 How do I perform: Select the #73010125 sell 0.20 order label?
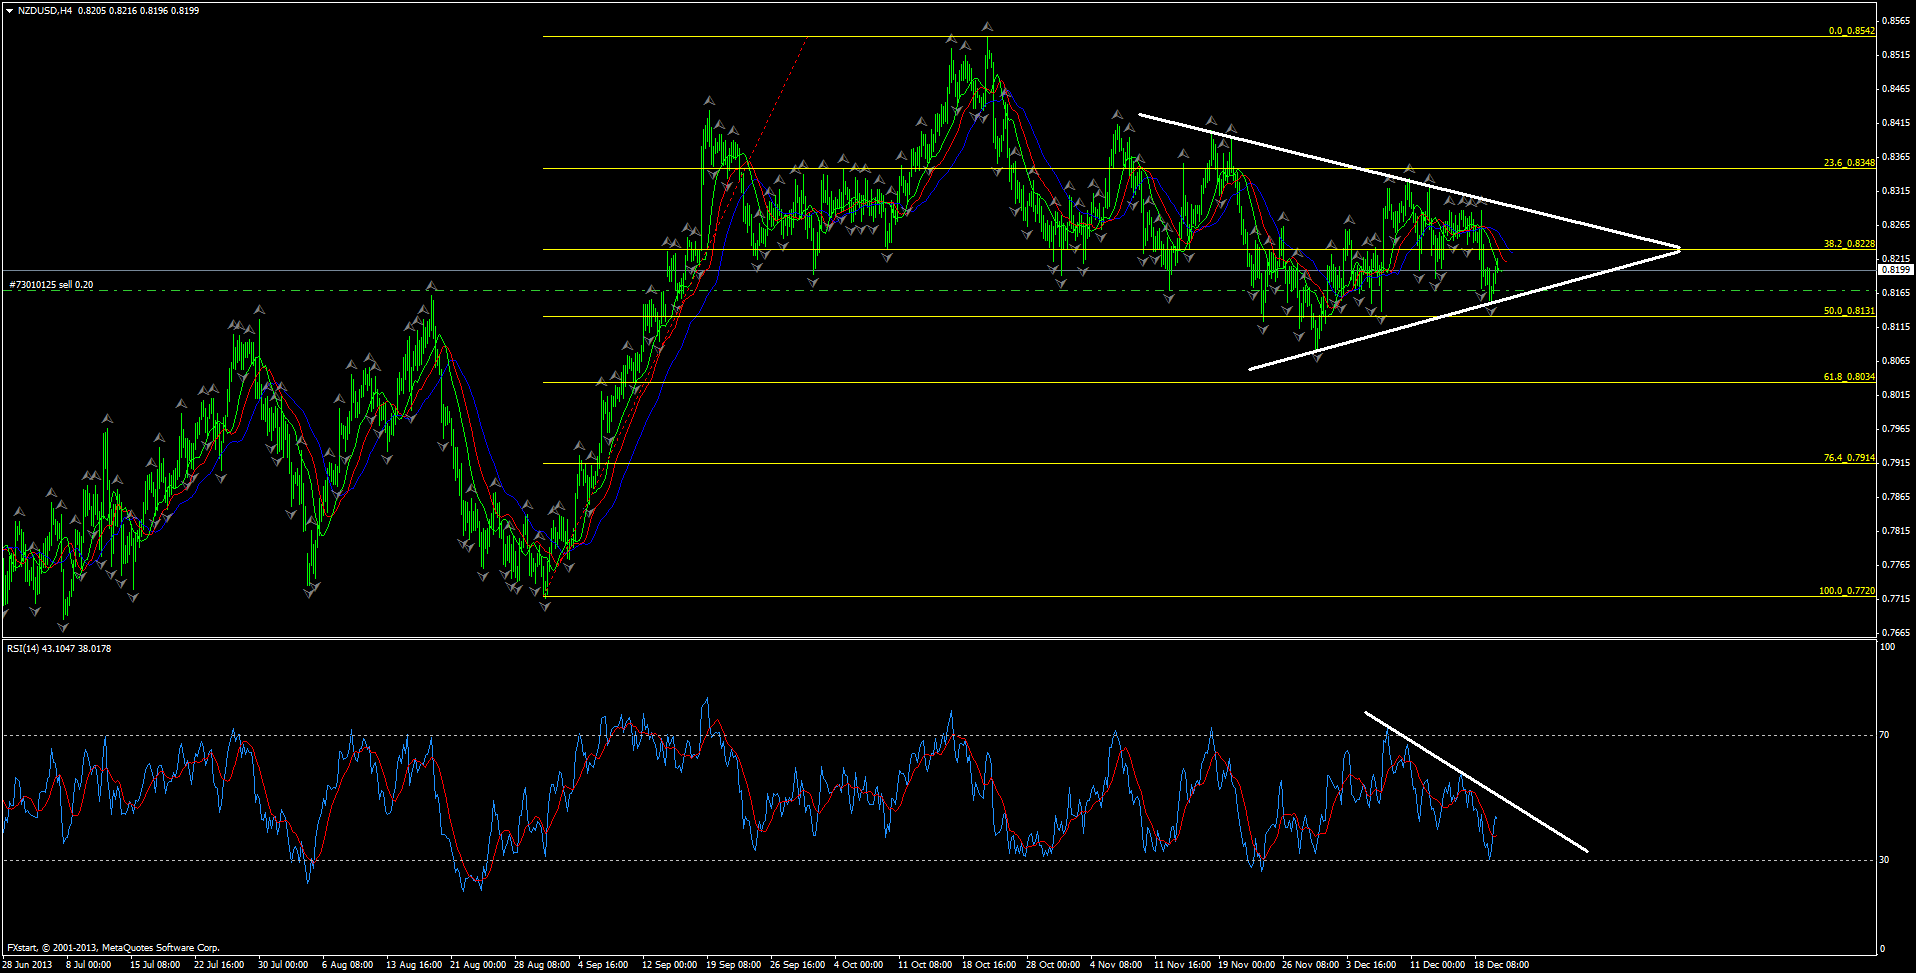pos(51,285)
